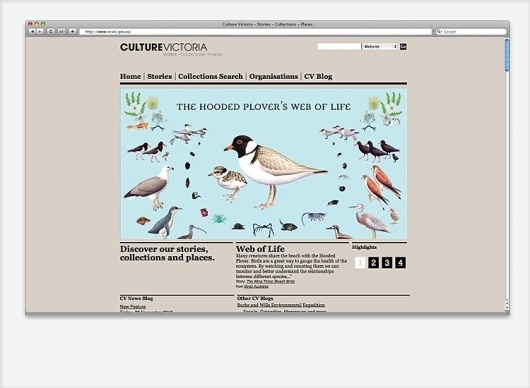The image size is (530, 388).
Task: Open the Beach Birds story link
Action: 270,281
